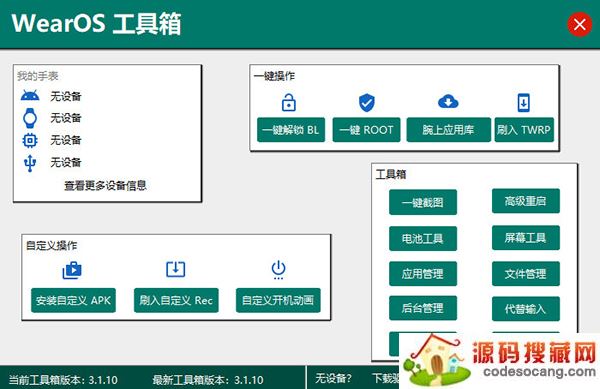The width and height of the screenshot is (600, 389).
Task: Click the flash recovery download icon
Action: click(176, 269)
